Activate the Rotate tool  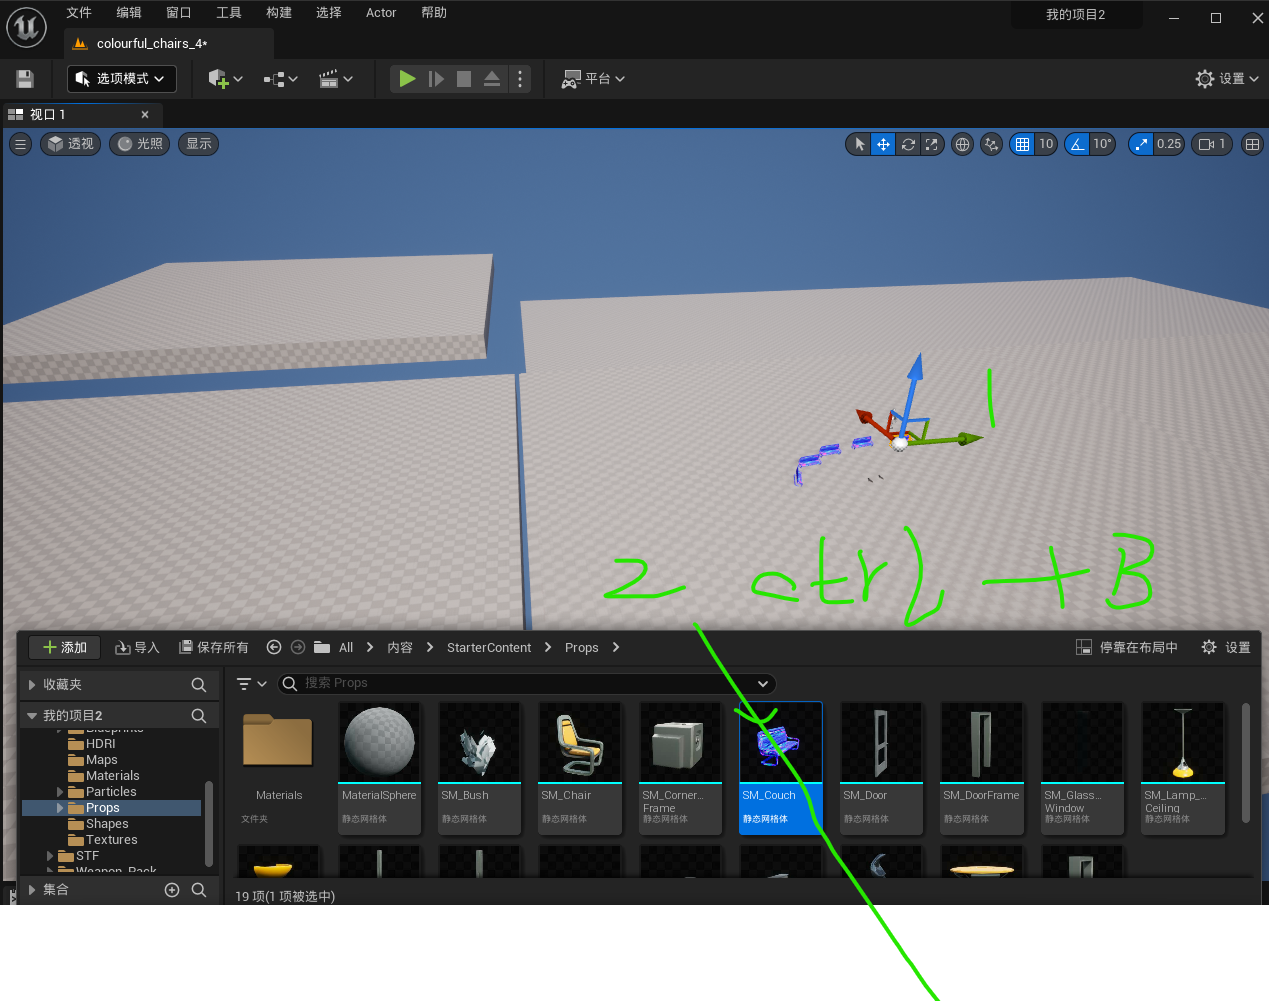tap(908, 144)
